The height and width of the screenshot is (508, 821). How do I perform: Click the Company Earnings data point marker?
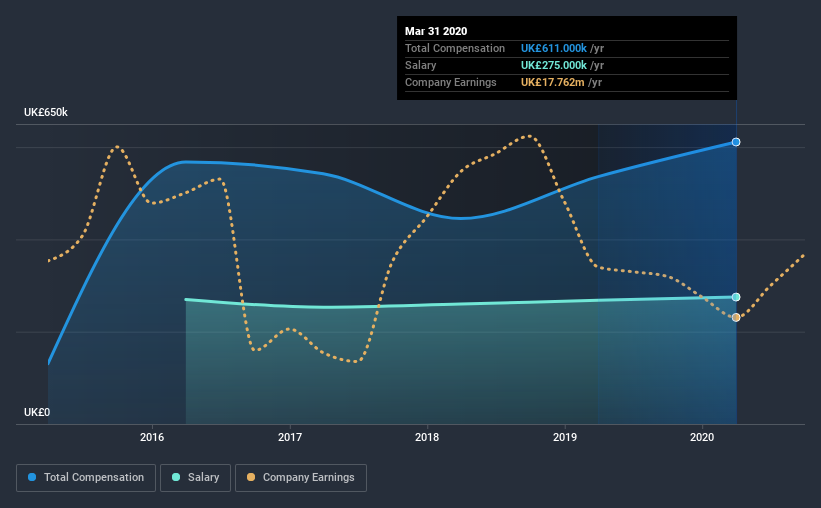pos(736,317)
